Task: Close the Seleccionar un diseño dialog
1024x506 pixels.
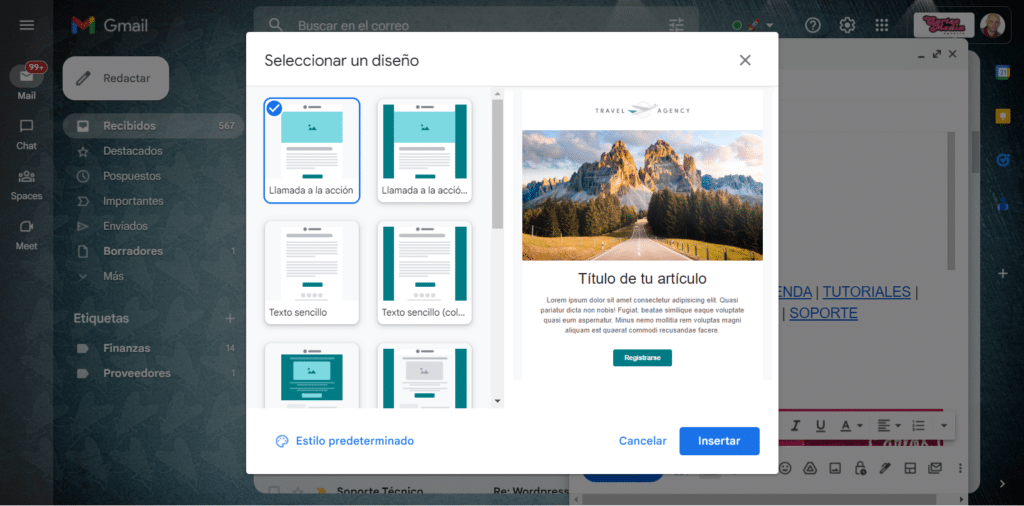Action: click(745, 60)
